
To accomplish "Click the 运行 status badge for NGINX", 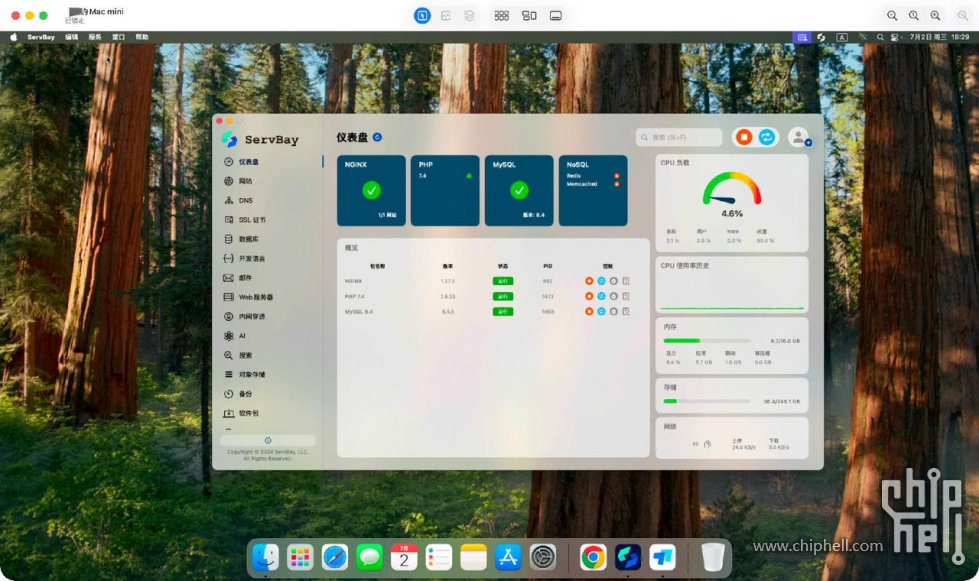I will tap(503, 281).
